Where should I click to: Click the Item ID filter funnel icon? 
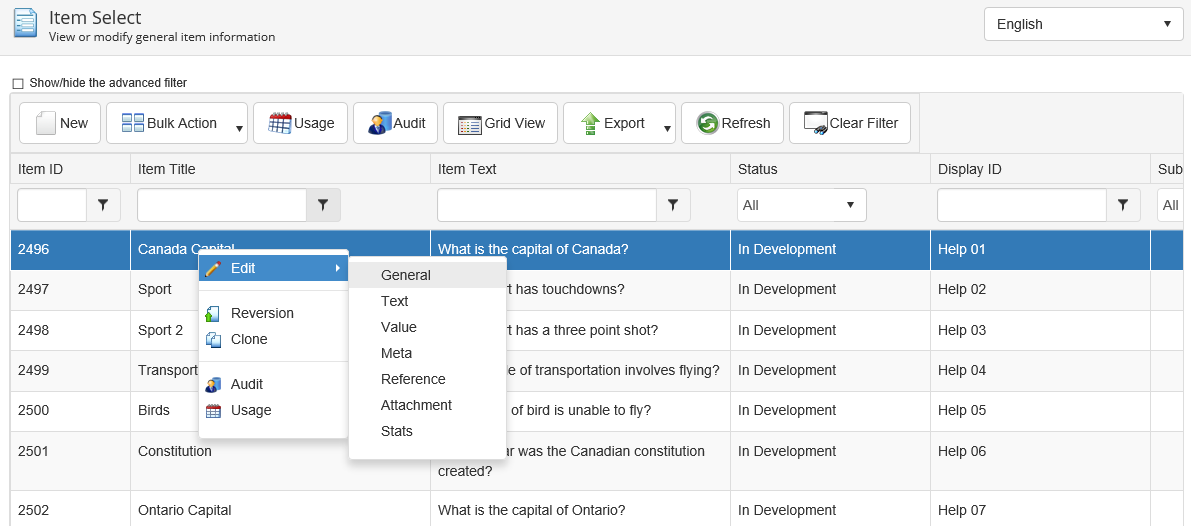click(103, 205)
